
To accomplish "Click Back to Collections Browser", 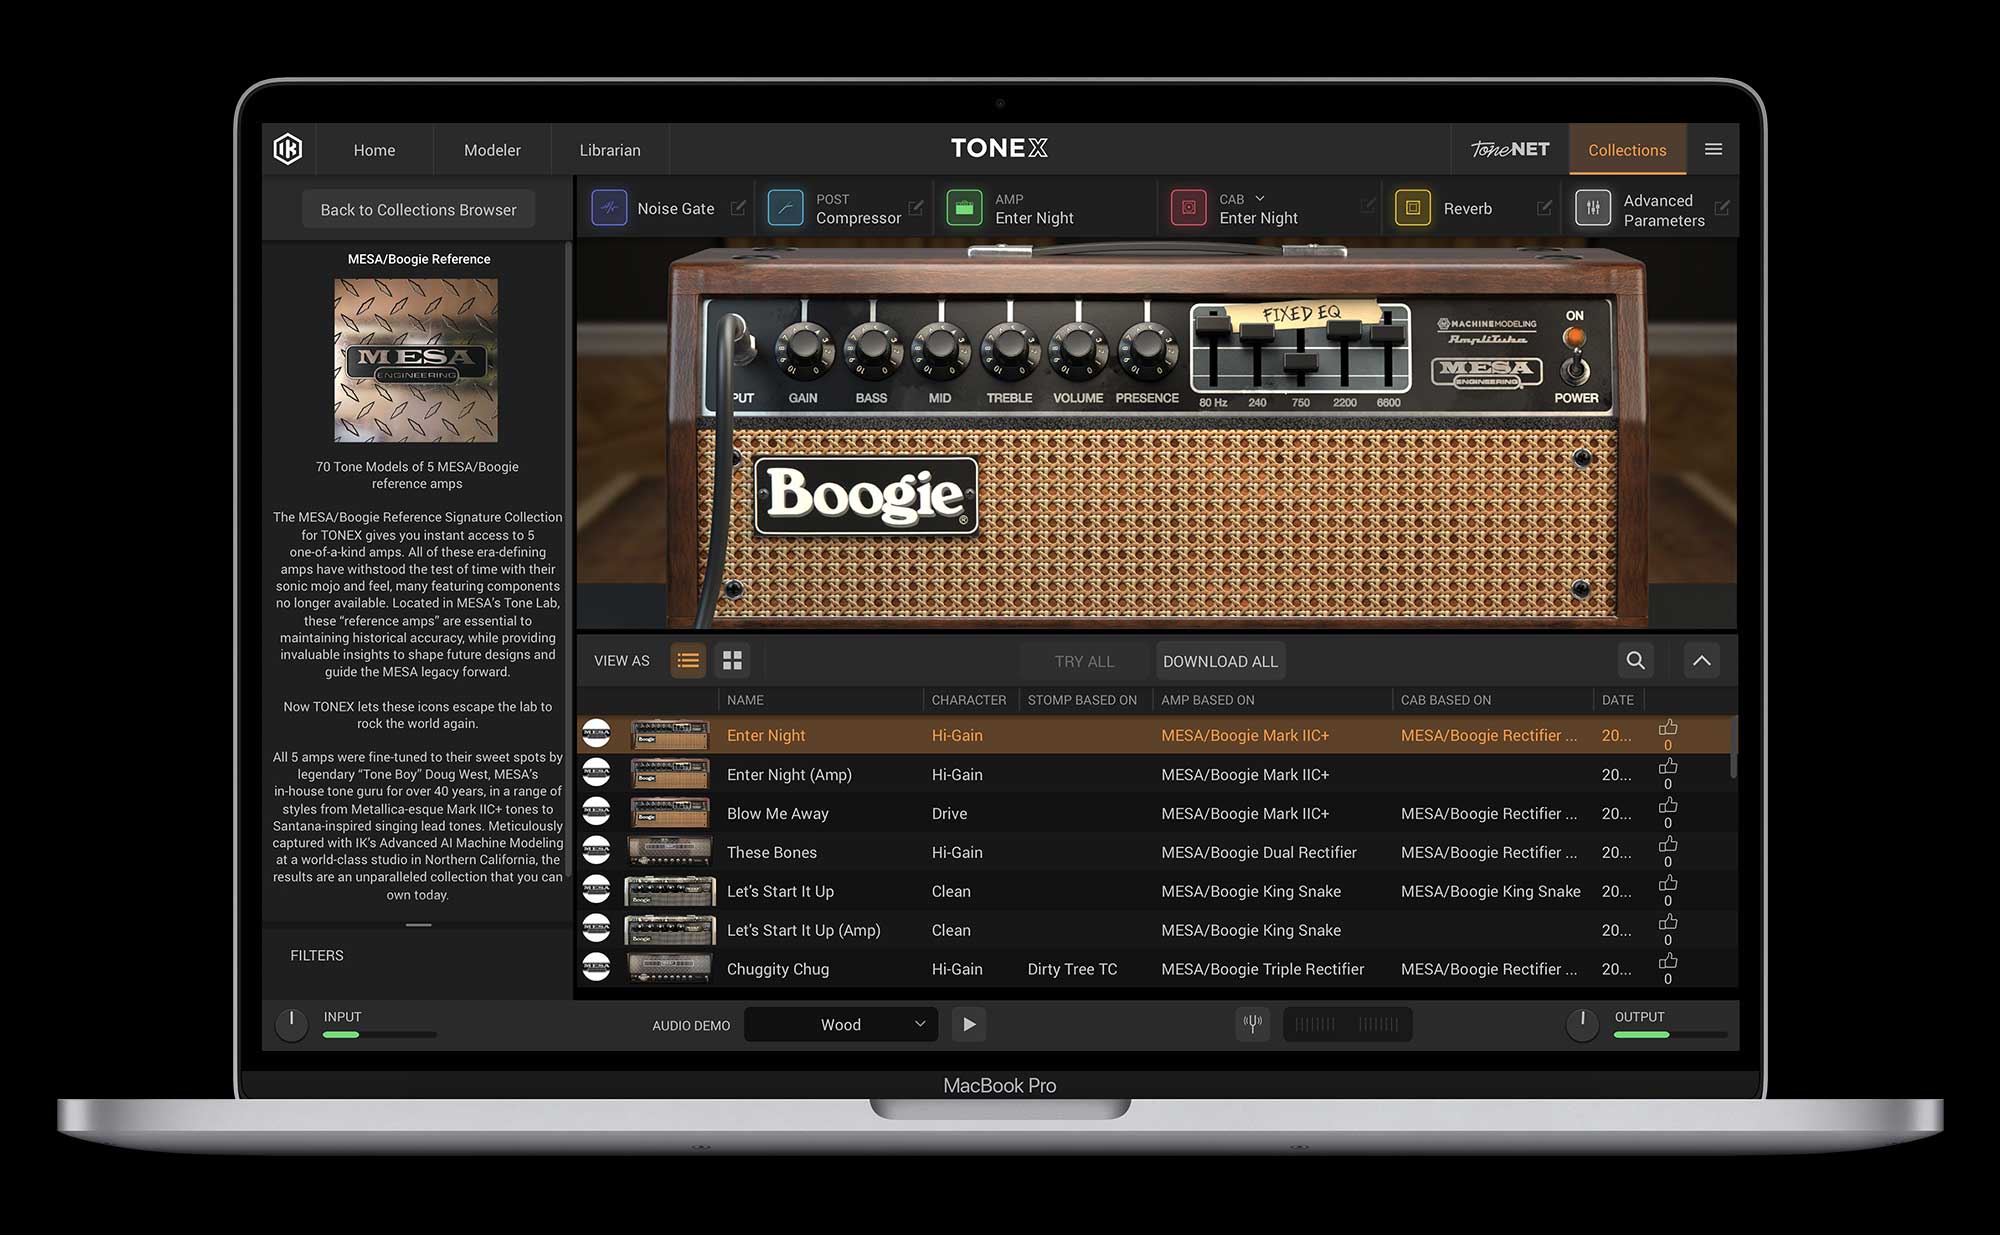I will [x=418, y=210].
